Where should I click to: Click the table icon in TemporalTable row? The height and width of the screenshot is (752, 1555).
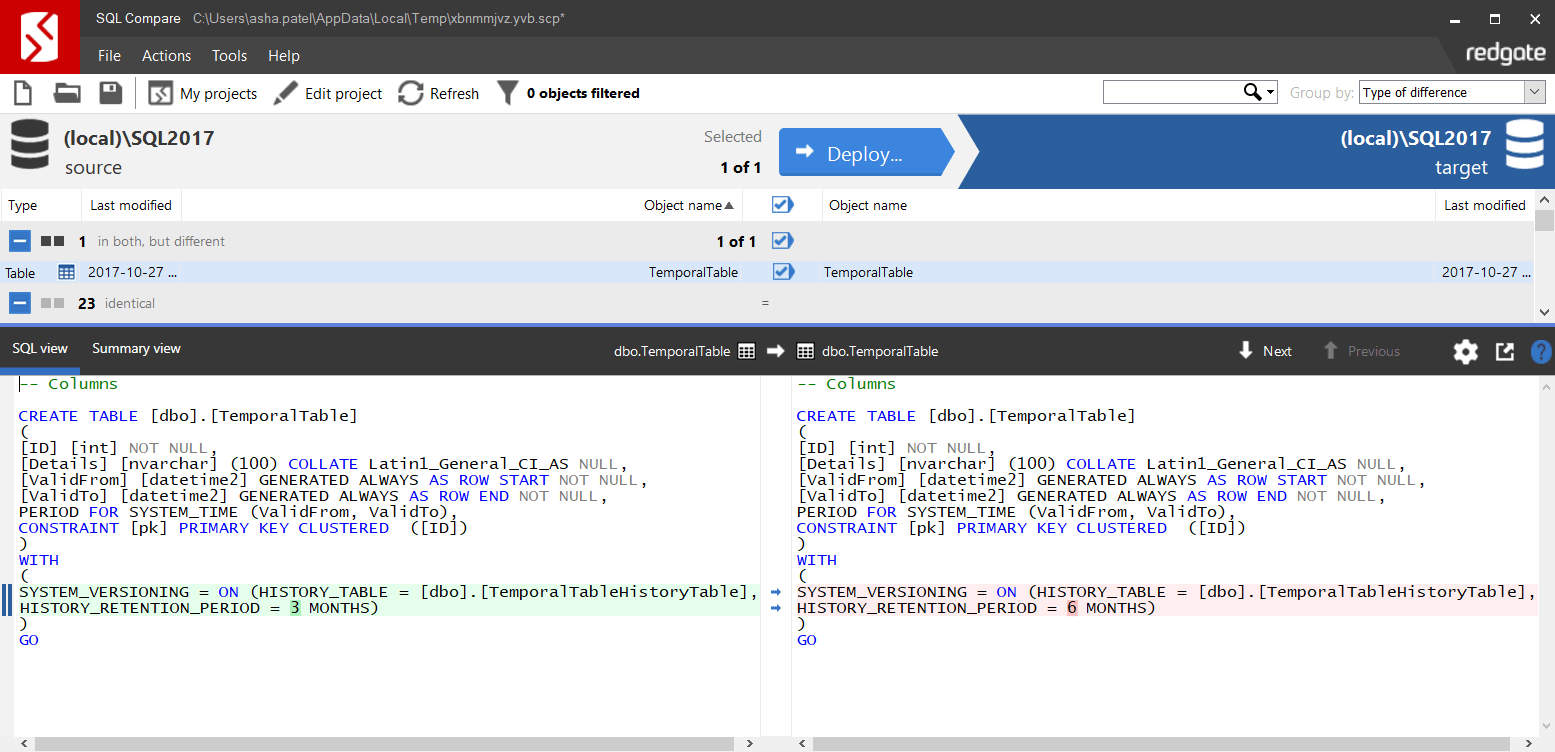point(67,272)
